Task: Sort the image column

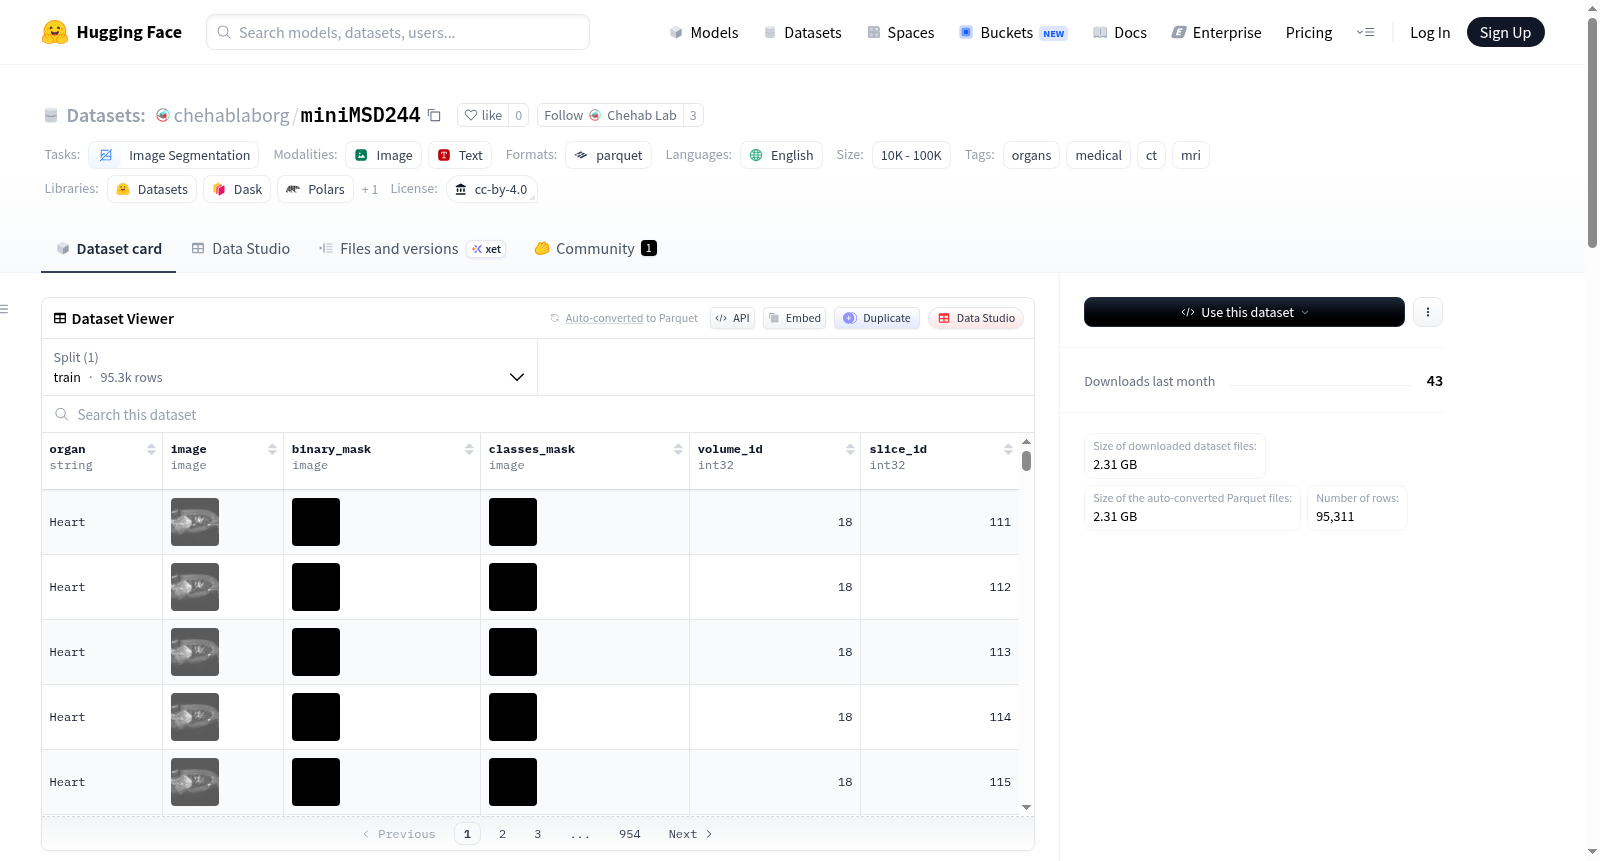Action: 272,450
